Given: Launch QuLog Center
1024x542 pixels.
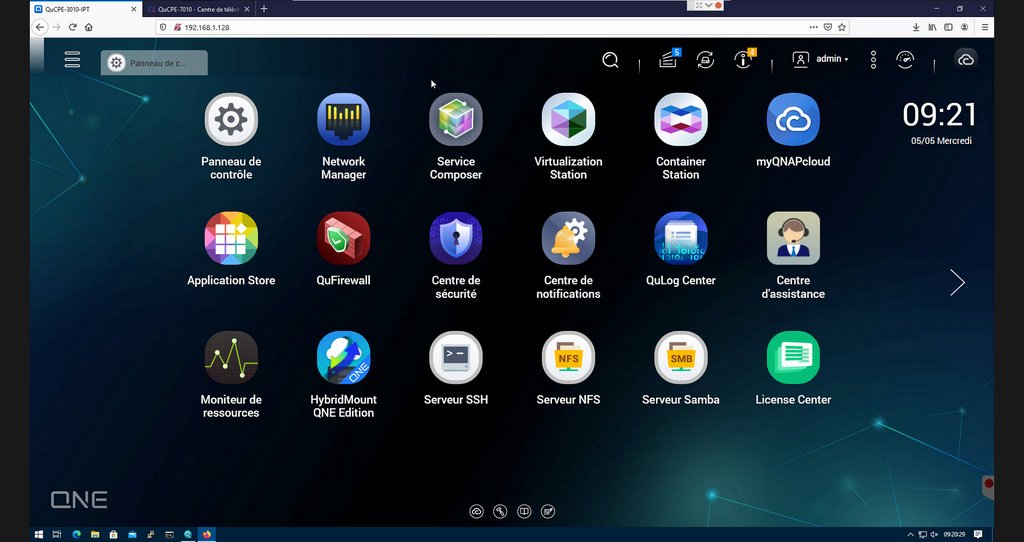Looking at the screenshot, I should point(680,238).
